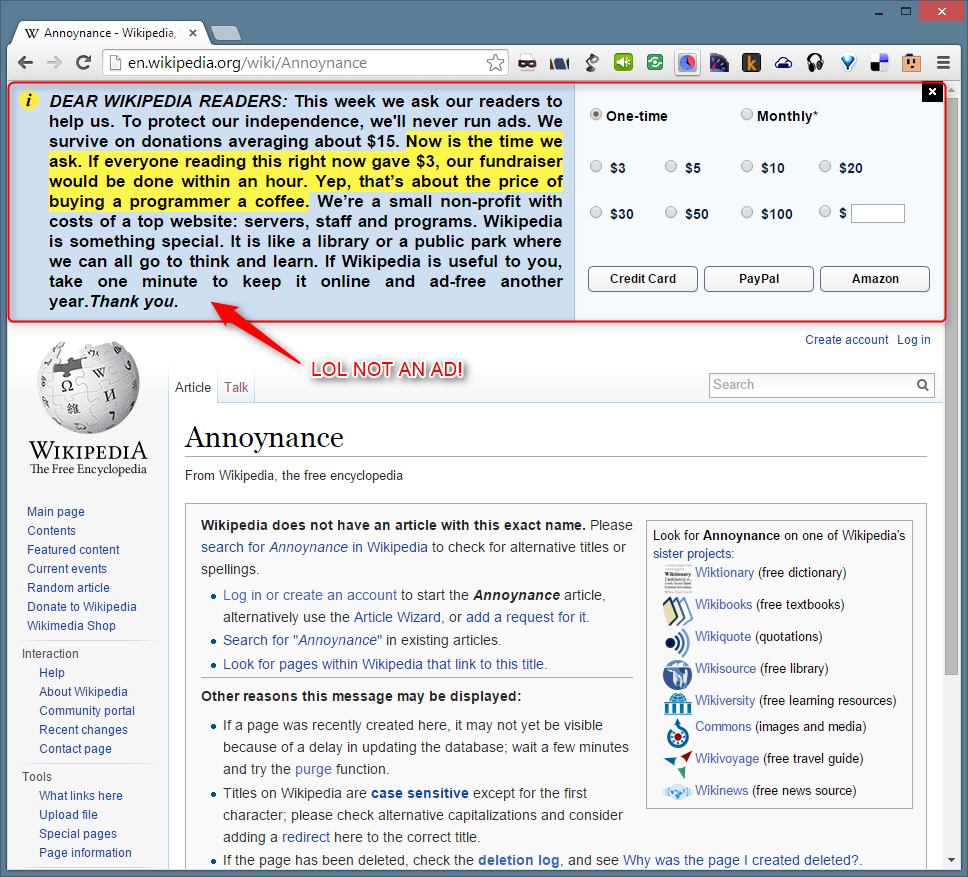Open the Delicious squares extension icon
This screenshot has width=968, height=877.
point(879,62)
